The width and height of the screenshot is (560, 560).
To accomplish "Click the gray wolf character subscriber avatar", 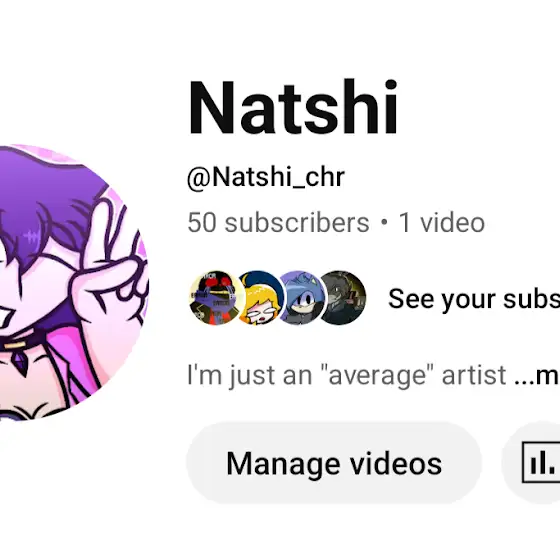I will point(343,298).
